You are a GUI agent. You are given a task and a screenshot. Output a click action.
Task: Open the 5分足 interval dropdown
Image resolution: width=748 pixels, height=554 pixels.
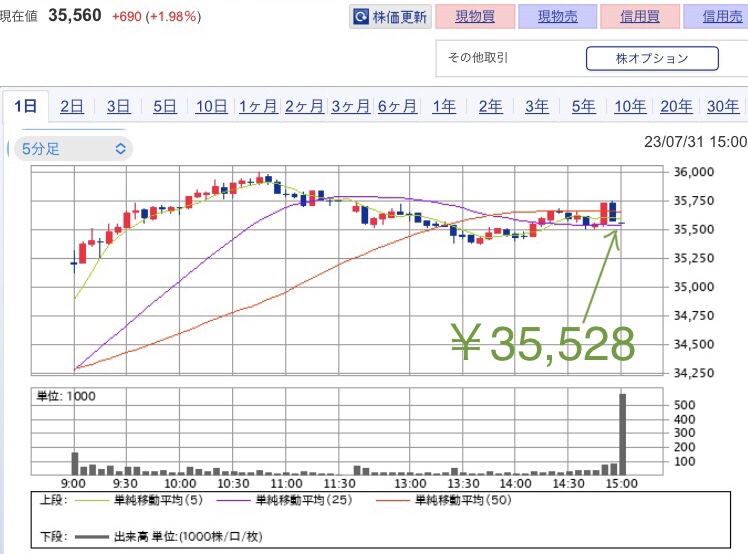pyautogui.click(x=70, y=149)
